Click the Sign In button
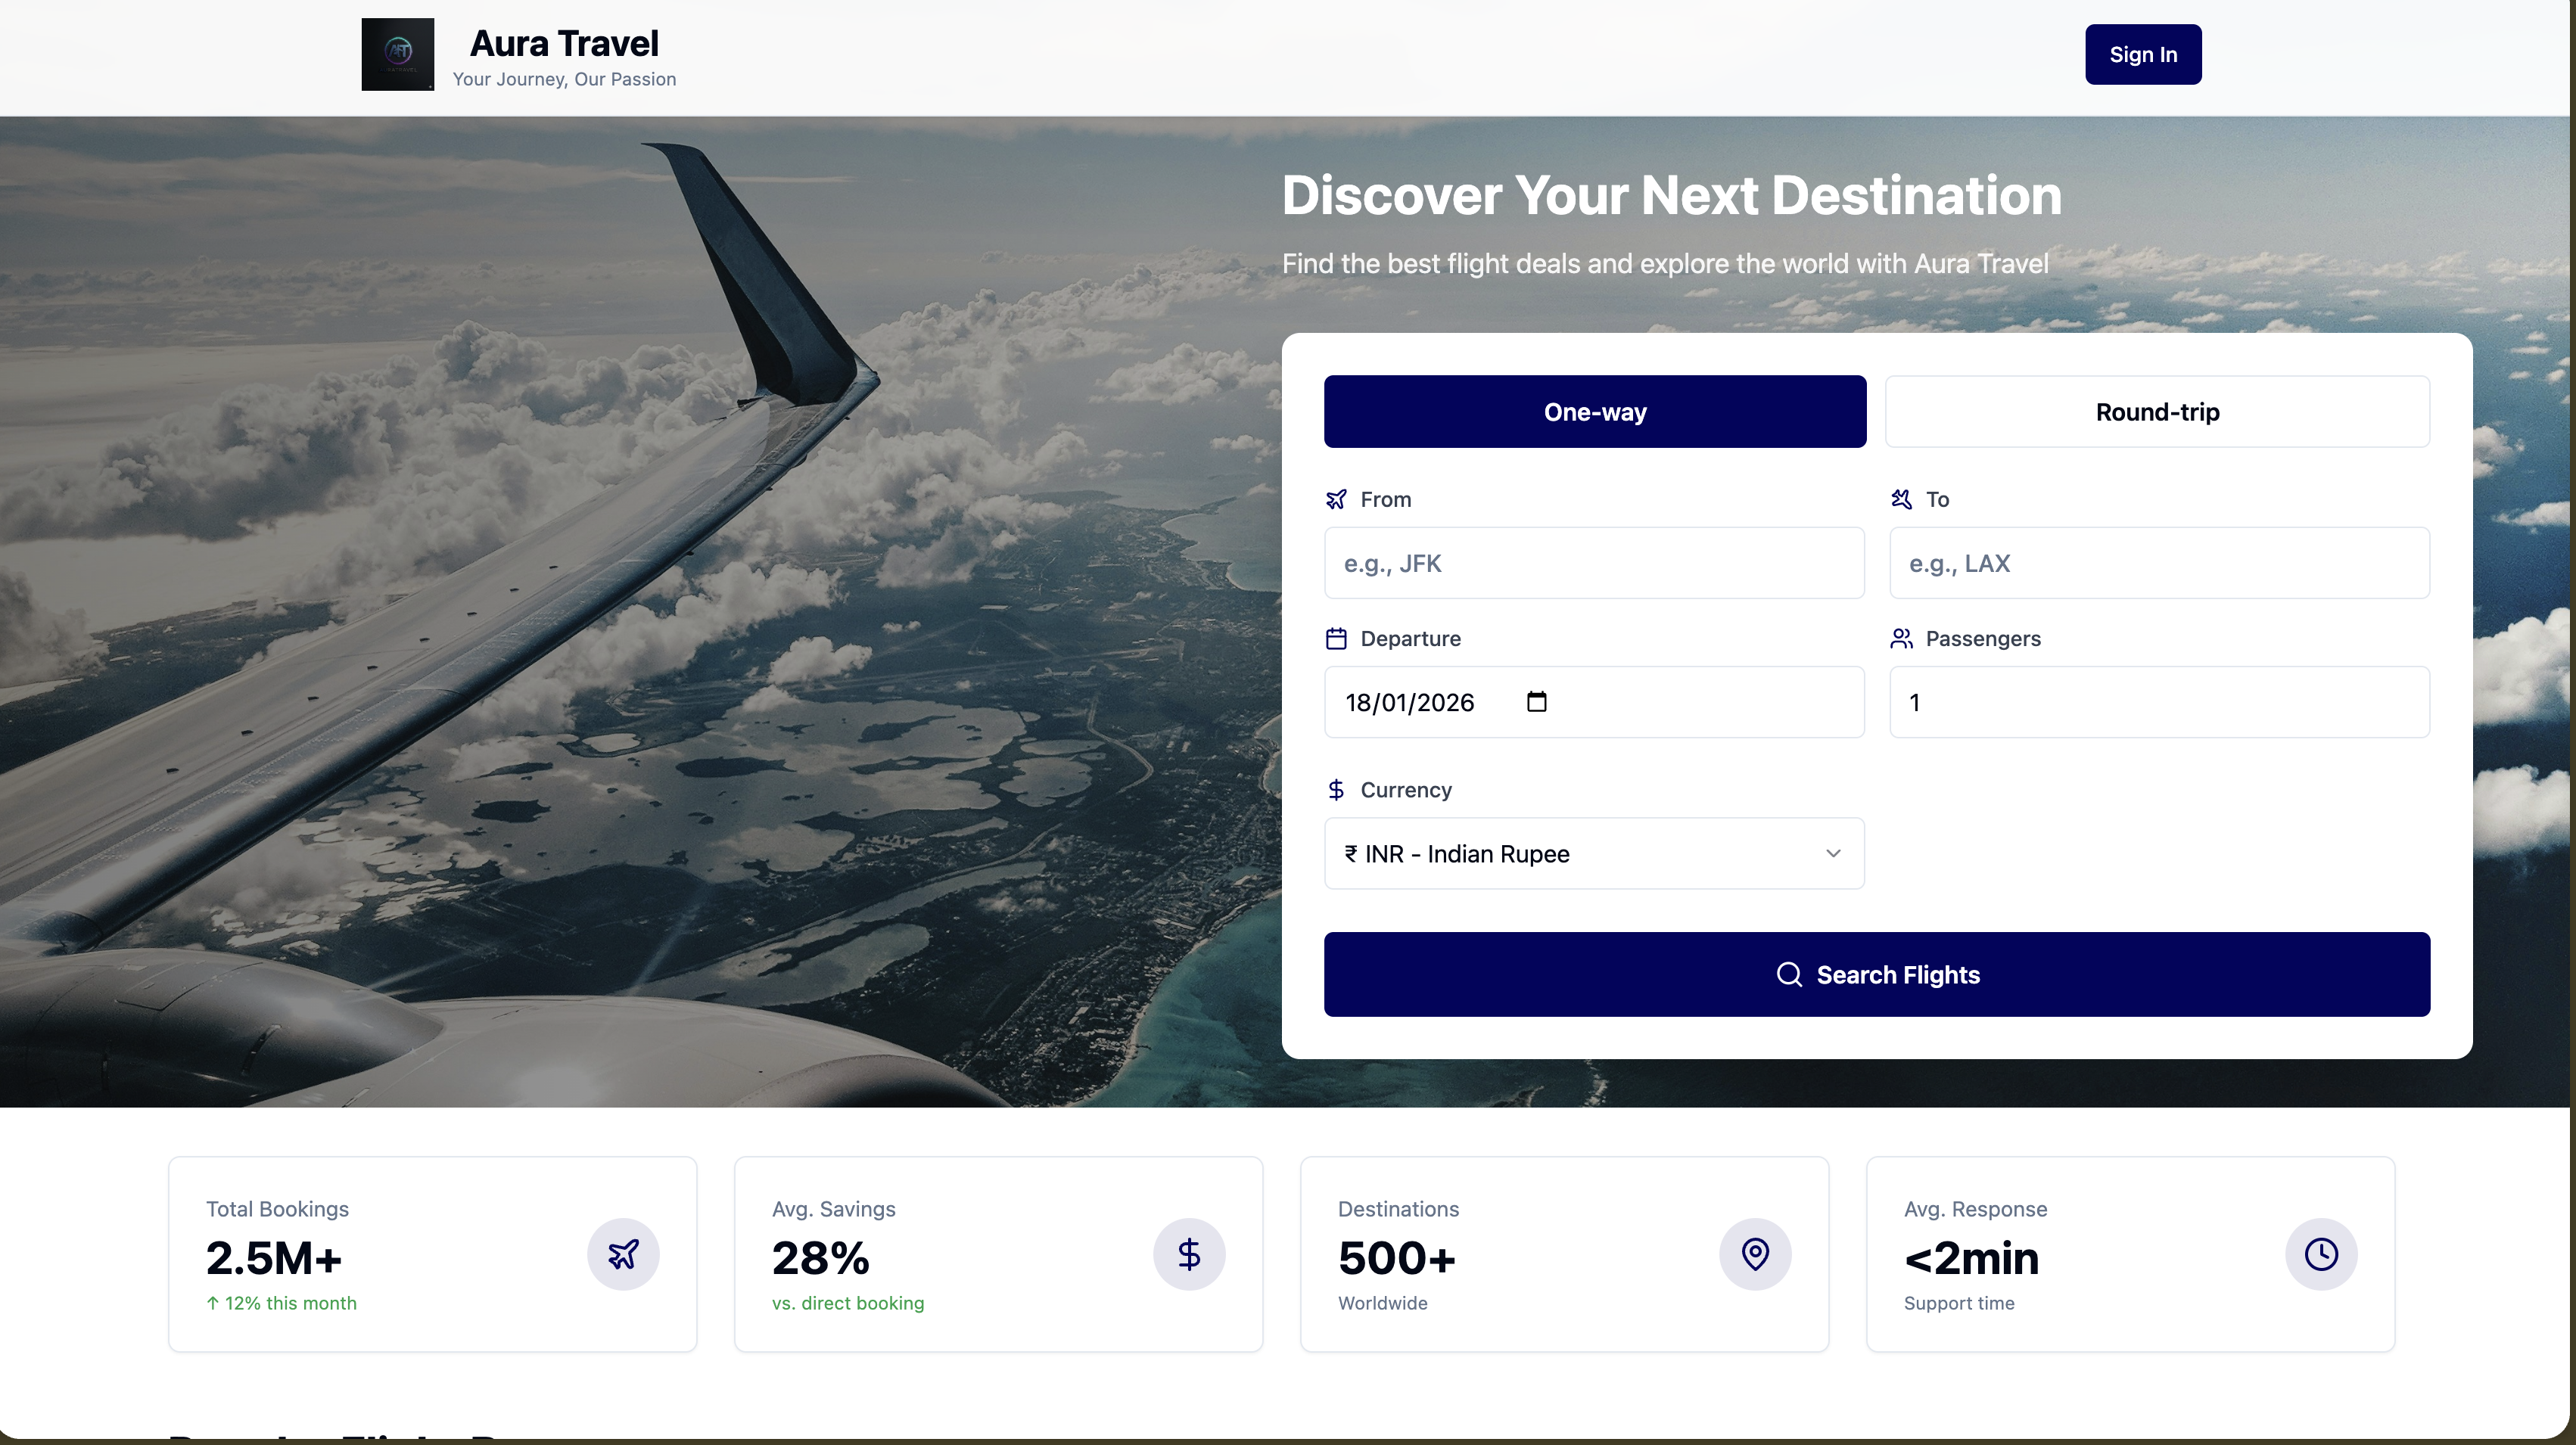Image resolution: width=2576 pixels, height=1445 pixels. [x=2142, y=54]
